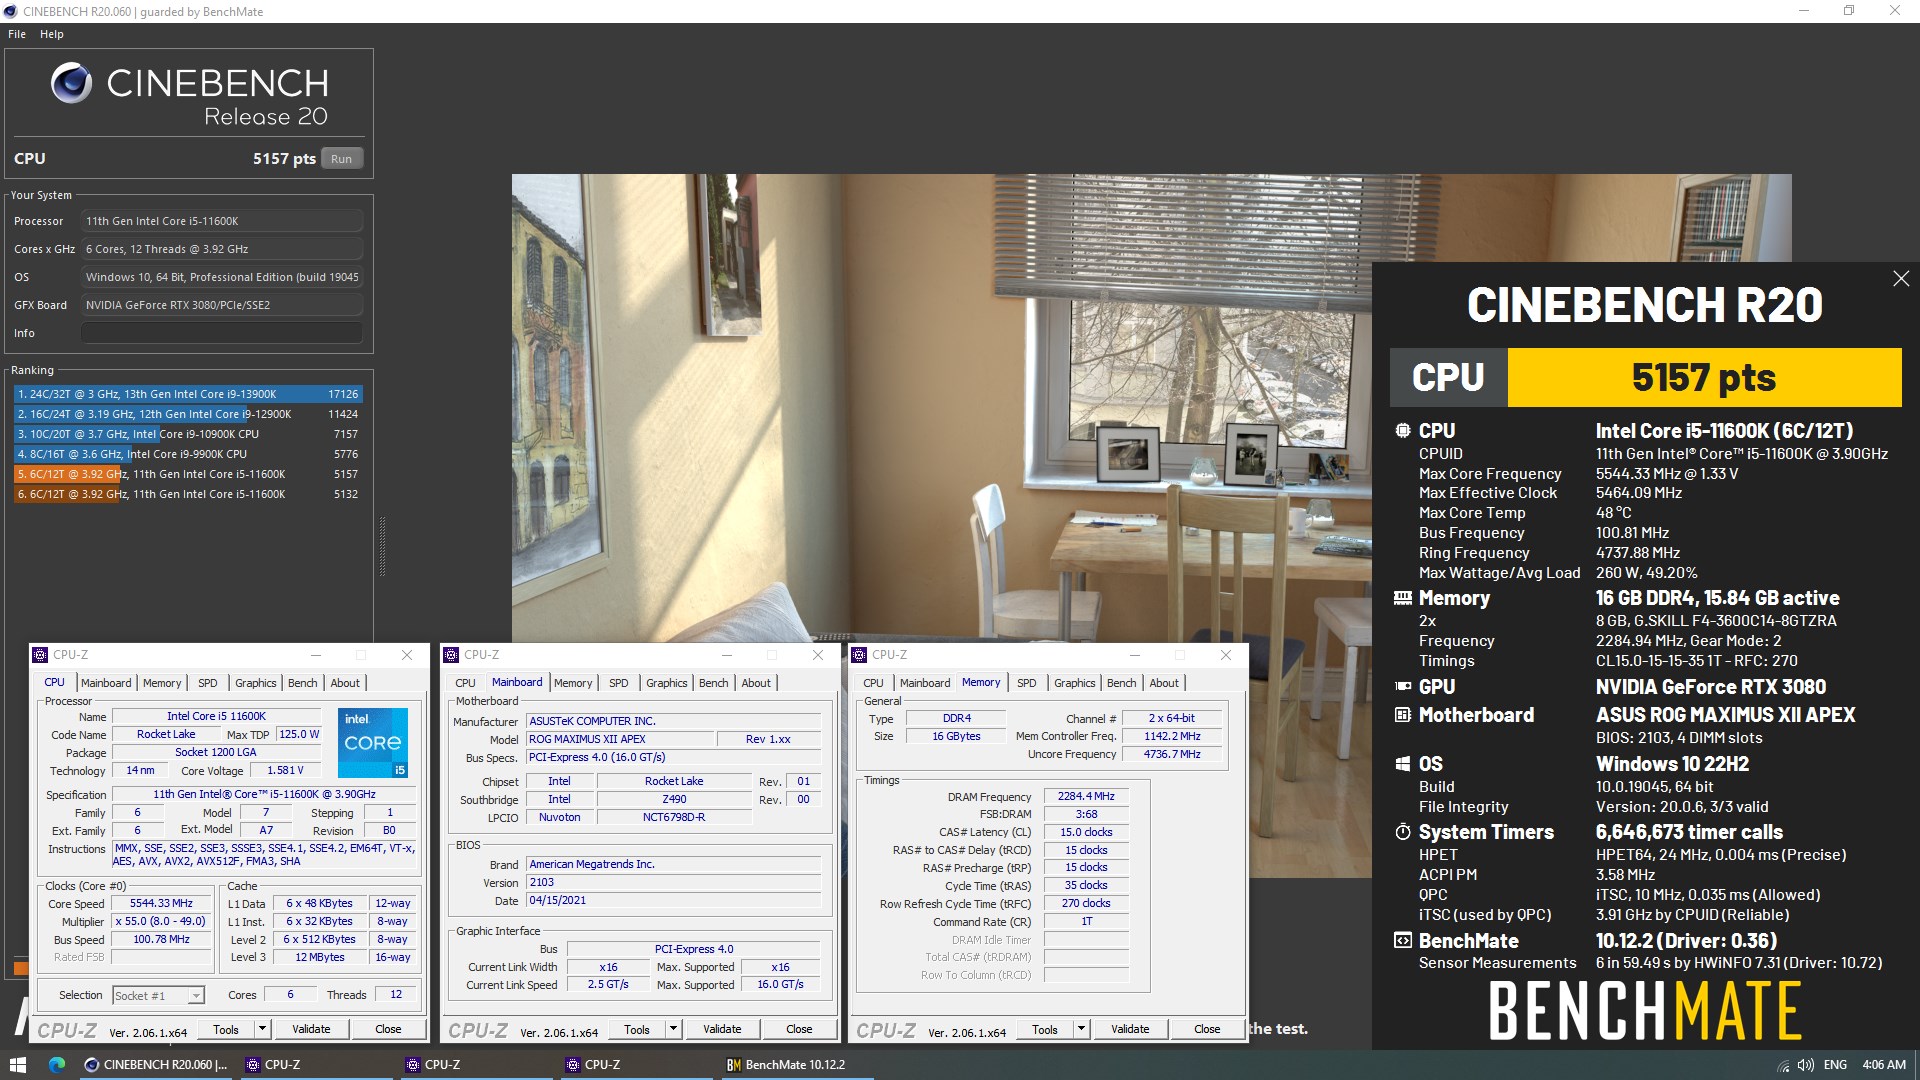Switch to Memory tab in first CPU-Z window
Image resolution: width=1920 pixels, height=1080 pixels.
pos(162,683)
